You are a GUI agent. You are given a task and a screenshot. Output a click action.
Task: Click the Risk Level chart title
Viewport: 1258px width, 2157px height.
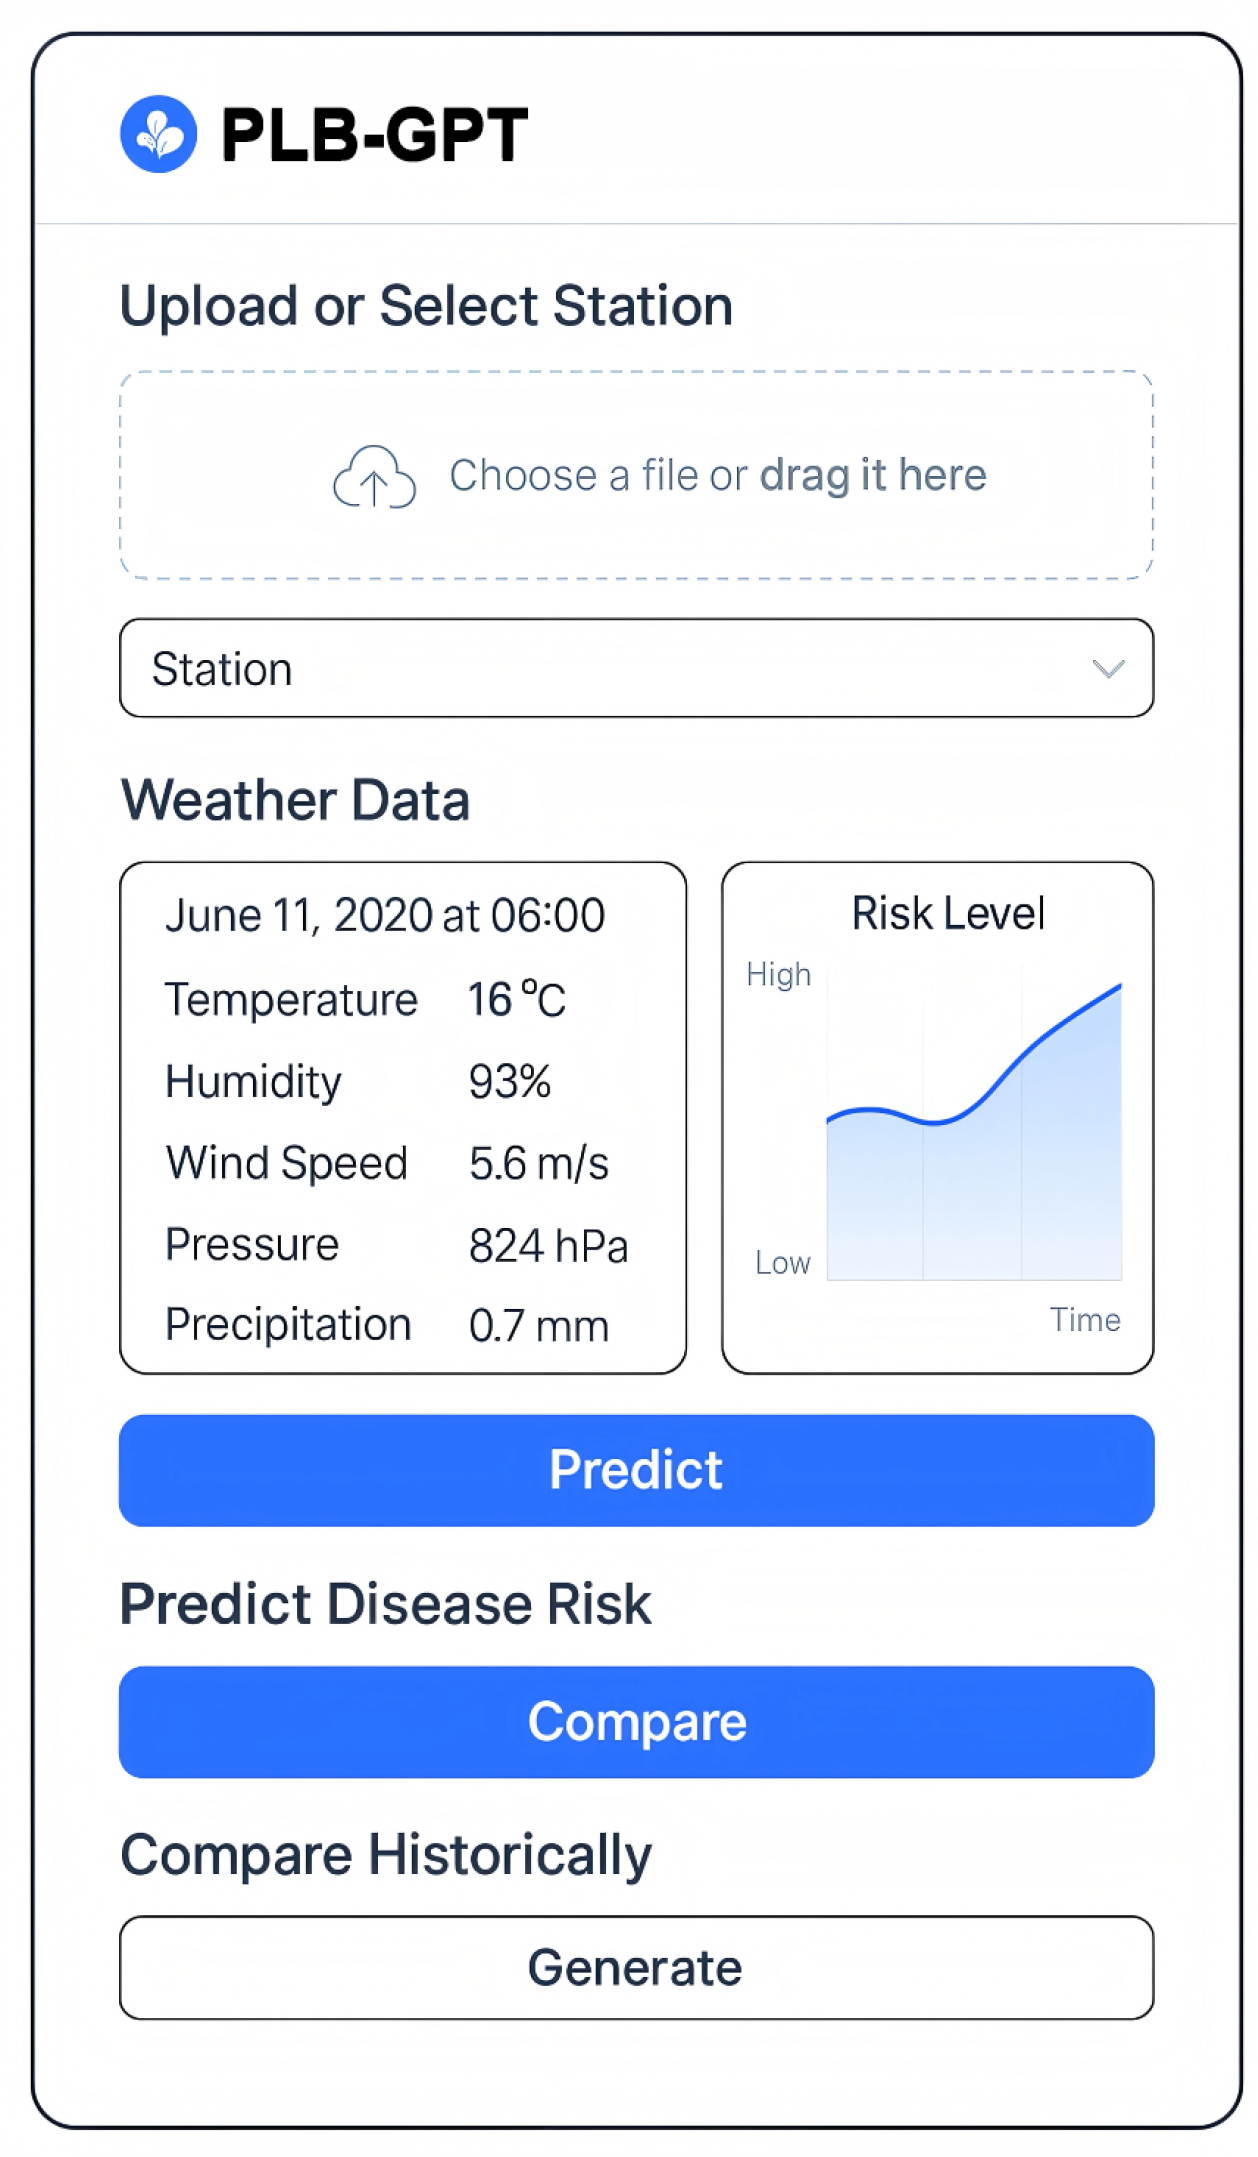947,913
